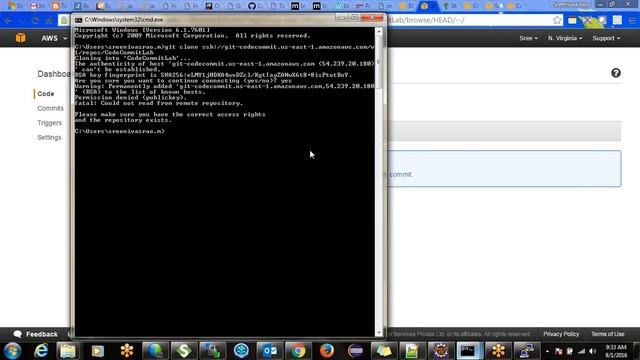Viewport: 640px width, 360px height.
Task: Open Triggers in the sidebar
Action: tap(49, 123)
